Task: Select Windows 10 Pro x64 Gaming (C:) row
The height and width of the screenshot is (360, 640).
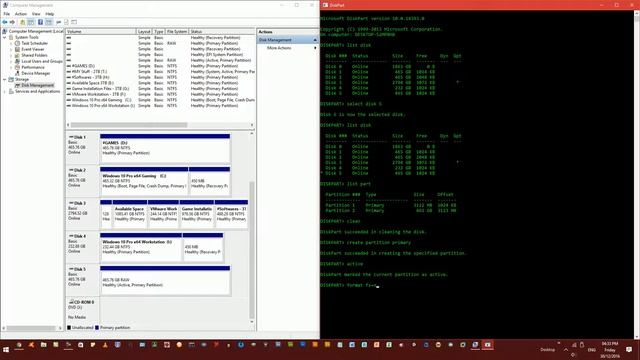Action: (160, 100)
